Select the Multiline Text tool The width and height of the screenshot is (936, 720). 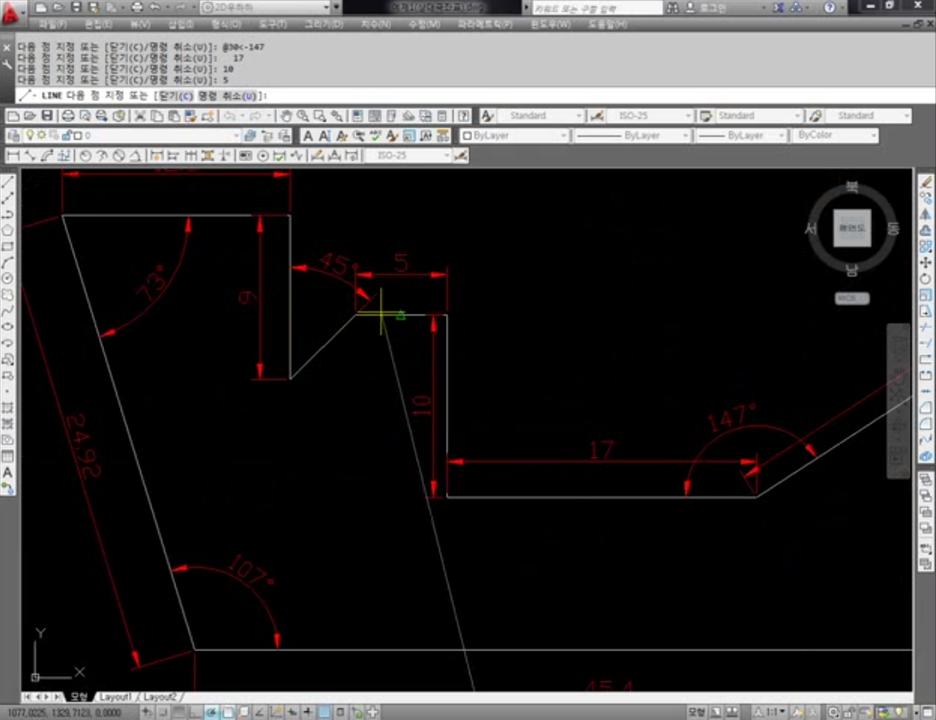pos(8,472)
